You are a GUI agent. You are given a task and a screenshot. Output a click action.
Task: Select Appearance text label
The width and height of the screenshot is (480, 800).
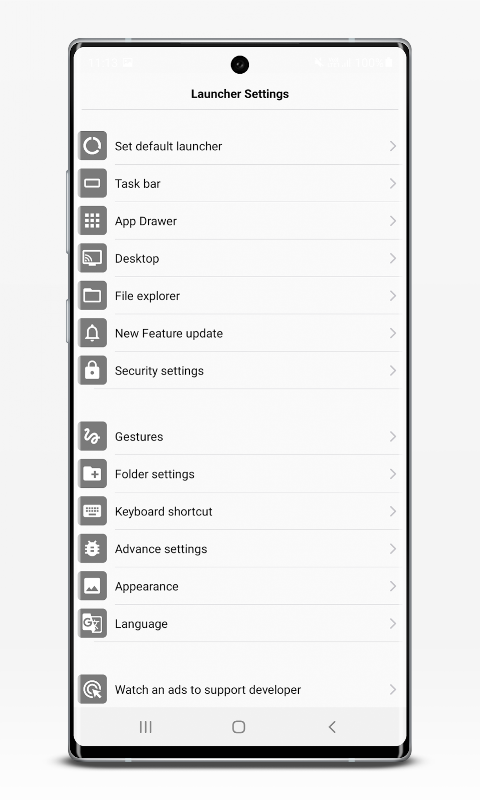pos(147,587)
